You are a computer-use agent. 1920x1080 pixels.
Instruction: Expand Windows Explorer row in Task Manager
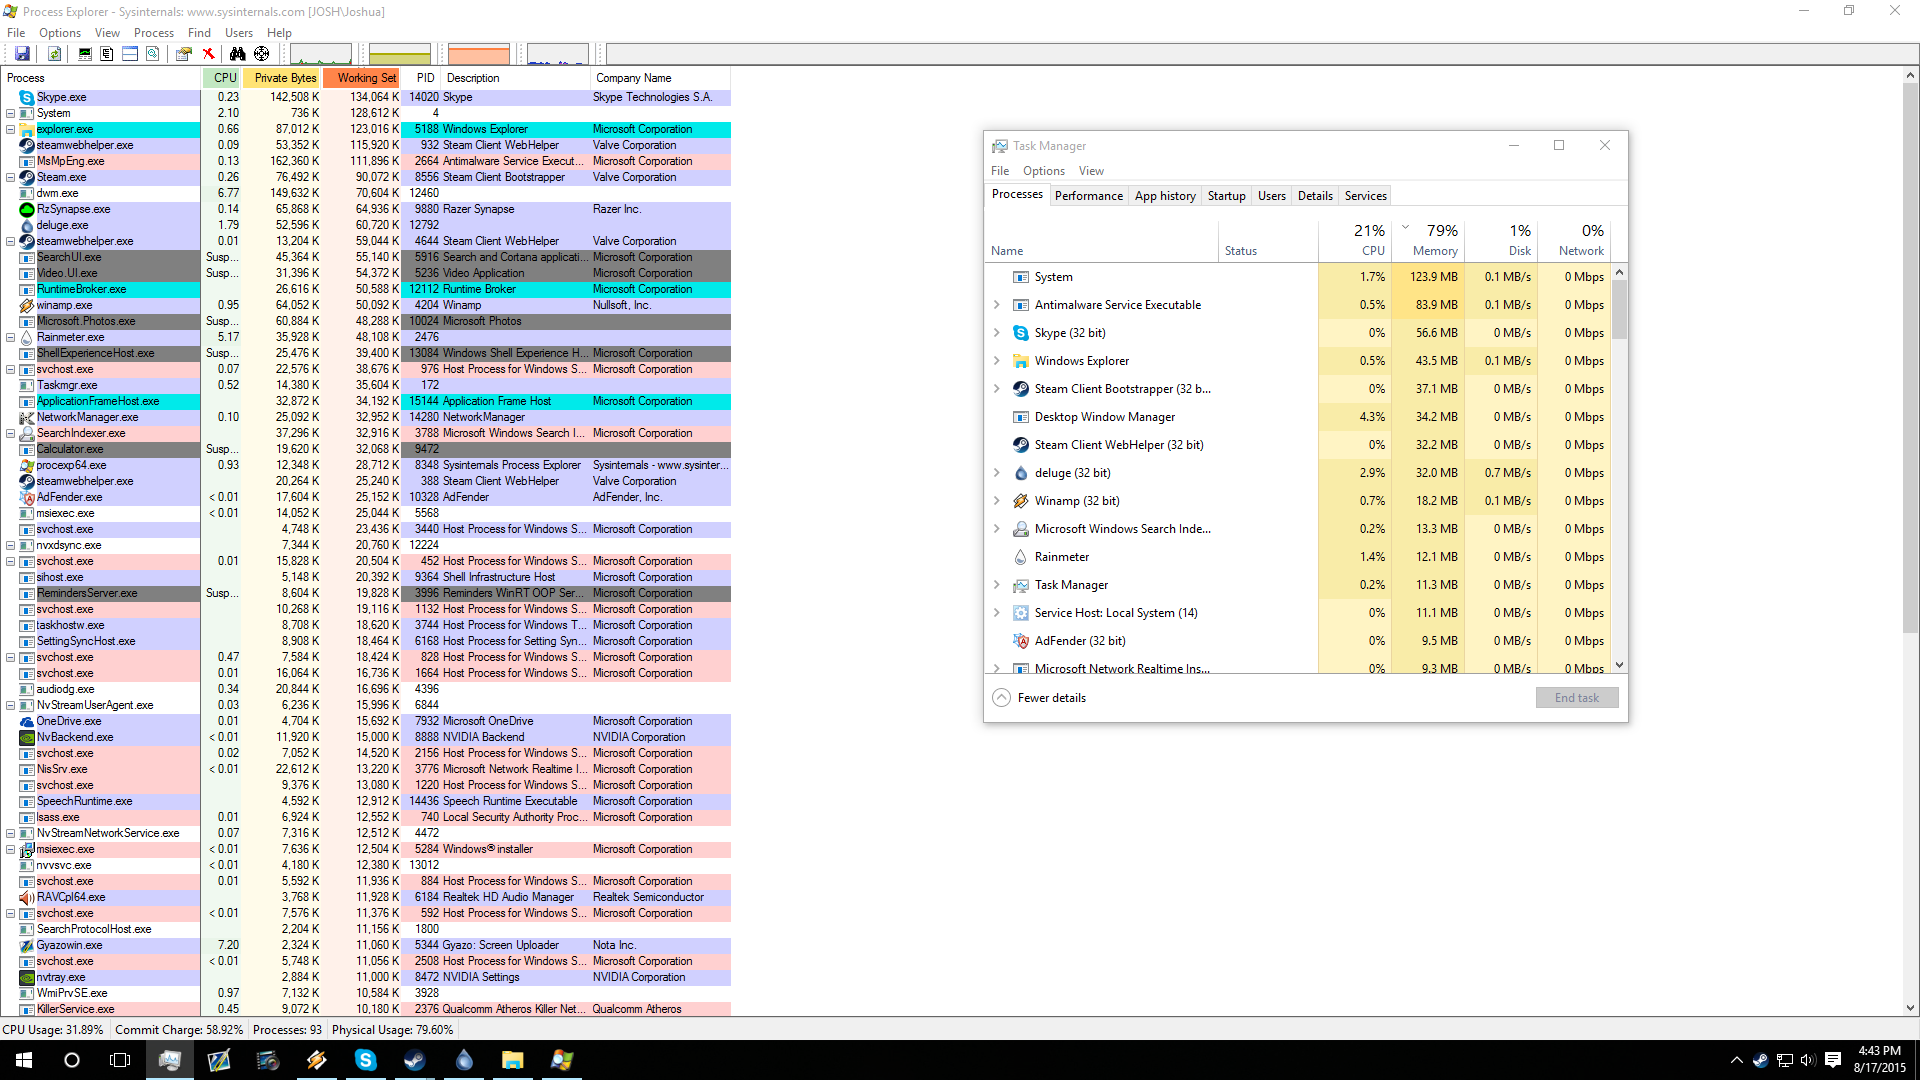996,361
